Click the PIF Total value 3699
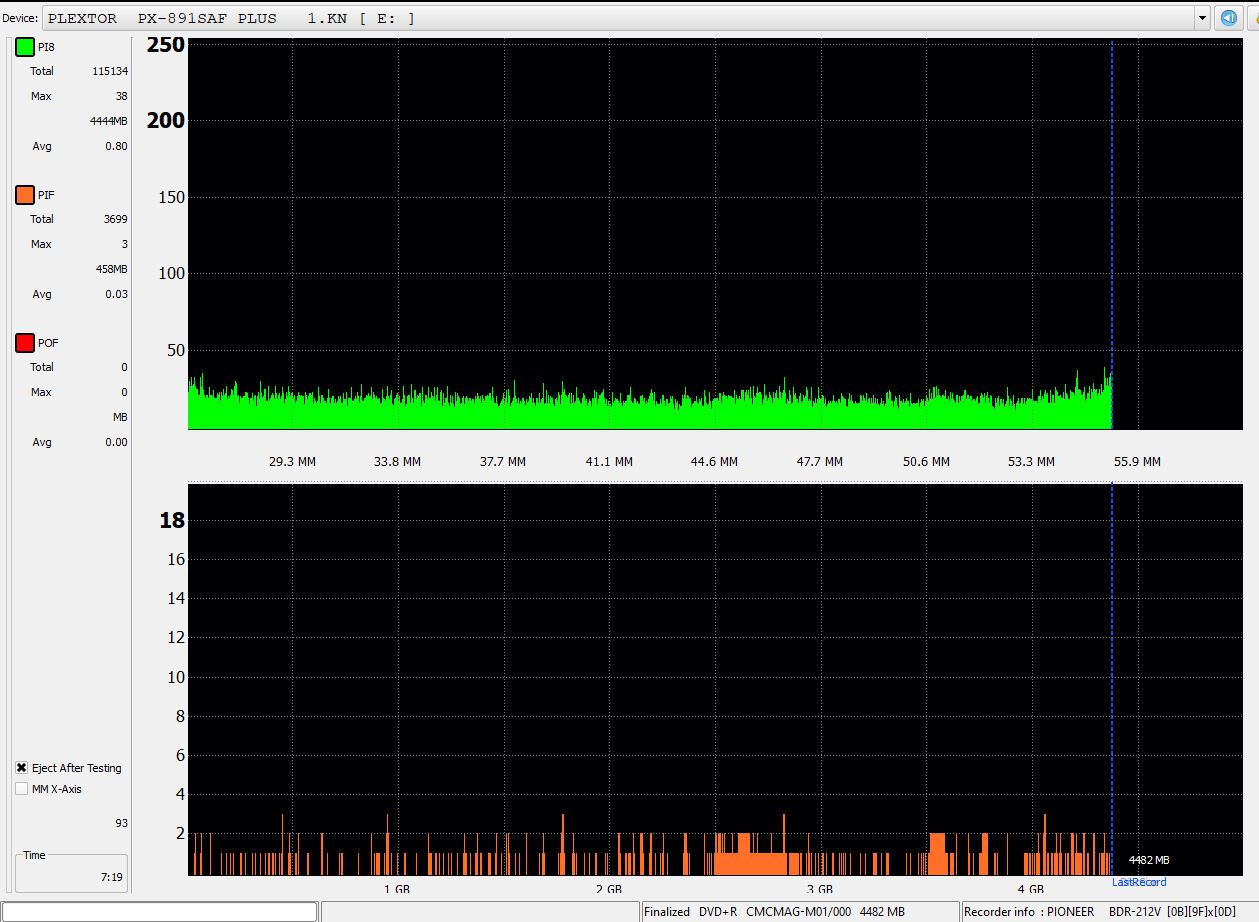The height and width of the screenshot is (922, 1259). click(x=115, y=219)
